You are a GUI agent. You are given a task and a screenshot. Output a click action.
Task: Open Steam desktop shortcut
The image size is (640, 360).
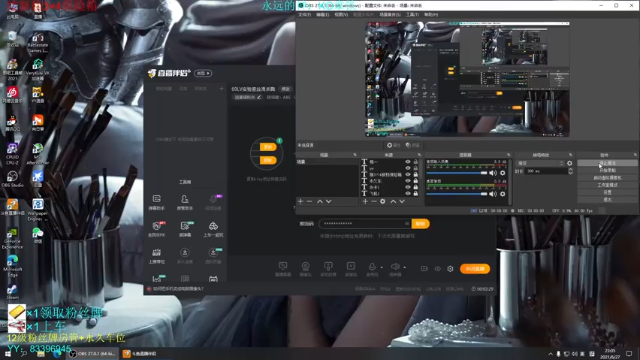point(12,291)
